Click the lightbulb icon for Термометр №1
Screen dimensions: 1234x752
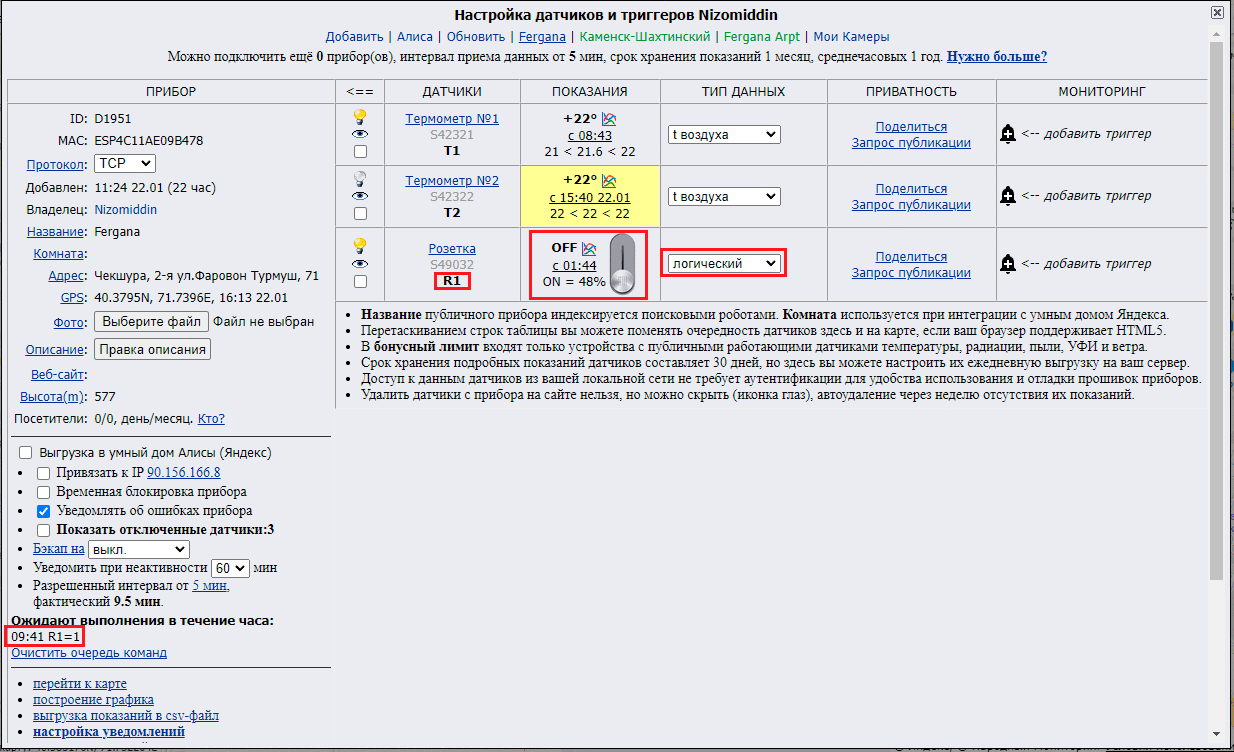tap(360, 117)
